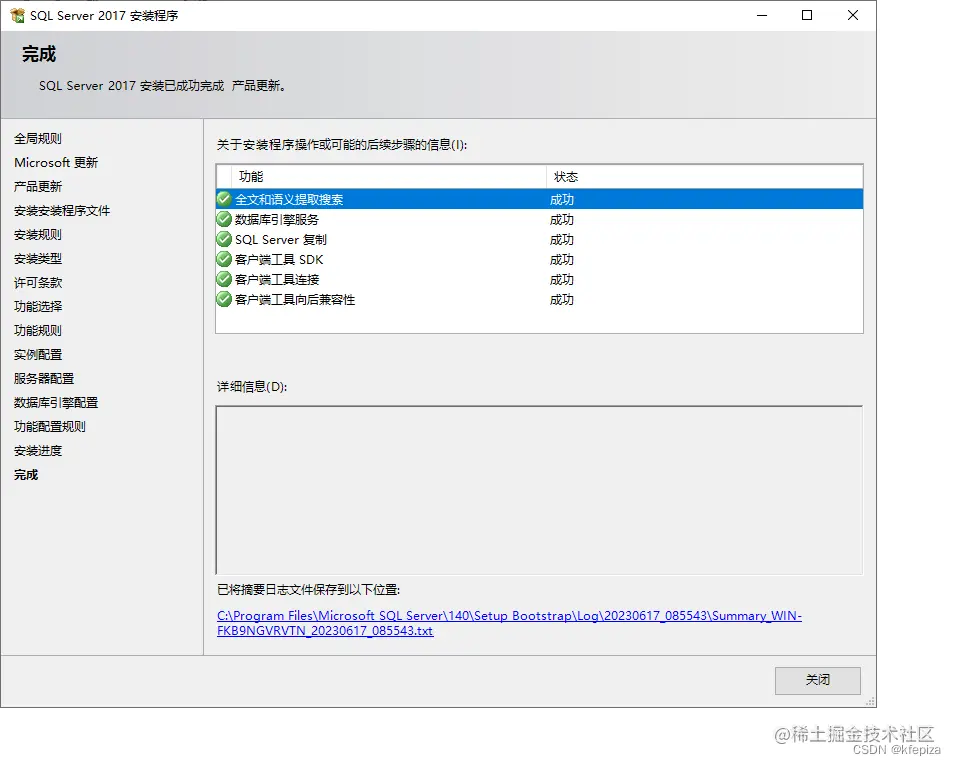Screen dimensions: 956x766
Task: Click green check icon for 数据库引擎服务
Action: point(224,219)
